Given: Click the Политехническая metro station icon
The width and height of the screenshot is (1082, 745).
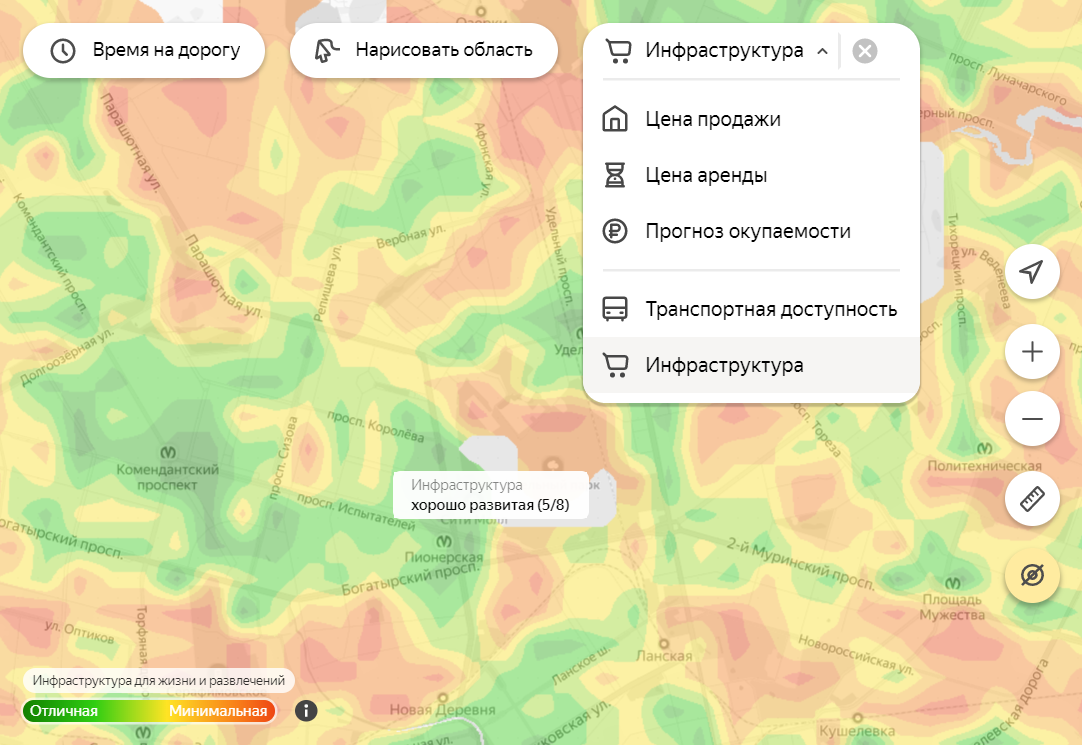Looking at the screenshot, I should [x=982, y=448].
